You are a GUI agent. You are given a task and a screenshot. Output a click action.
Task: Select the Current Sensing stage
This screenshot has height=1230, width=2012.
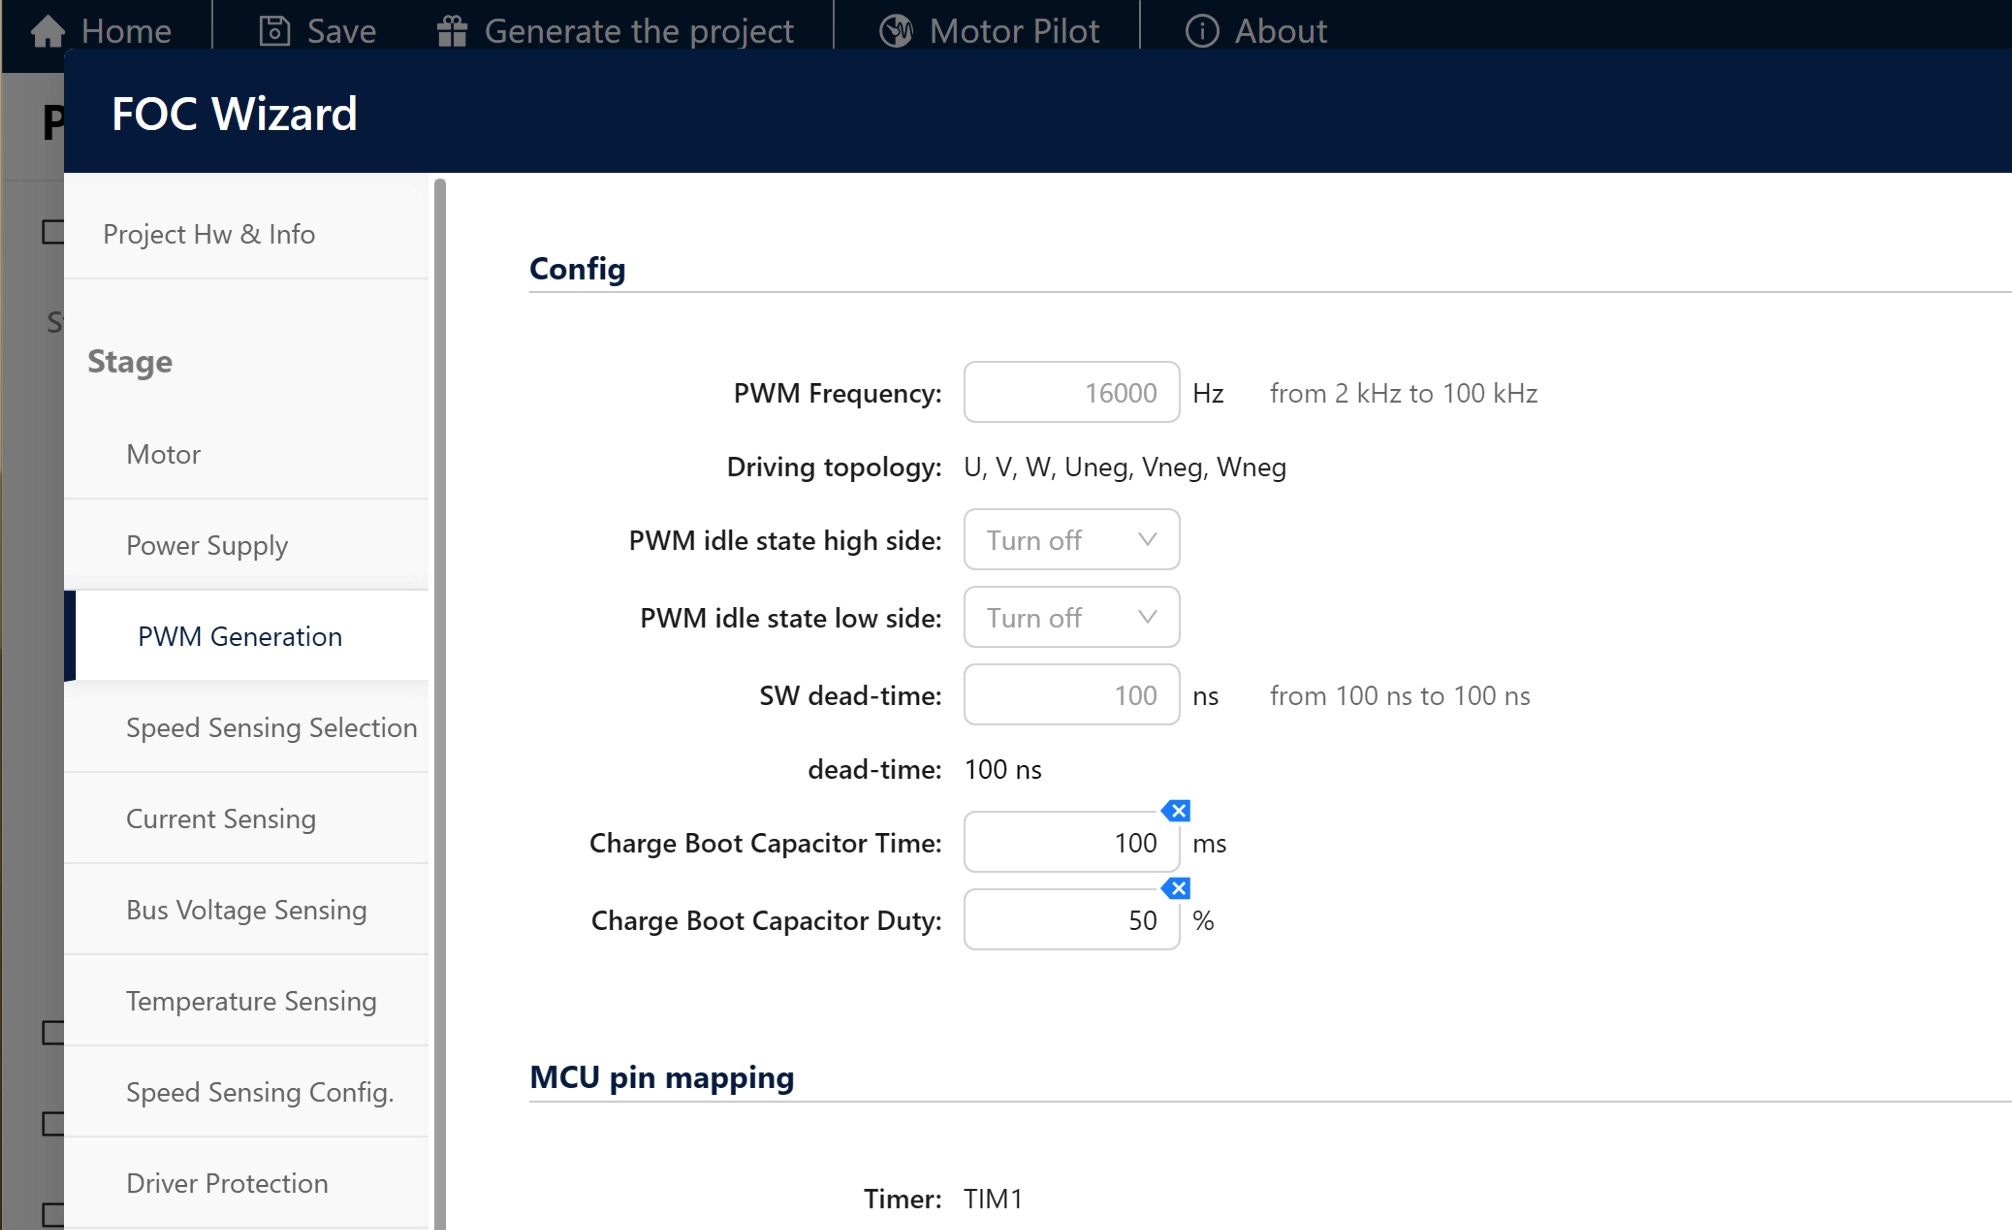tap(221, 818)
